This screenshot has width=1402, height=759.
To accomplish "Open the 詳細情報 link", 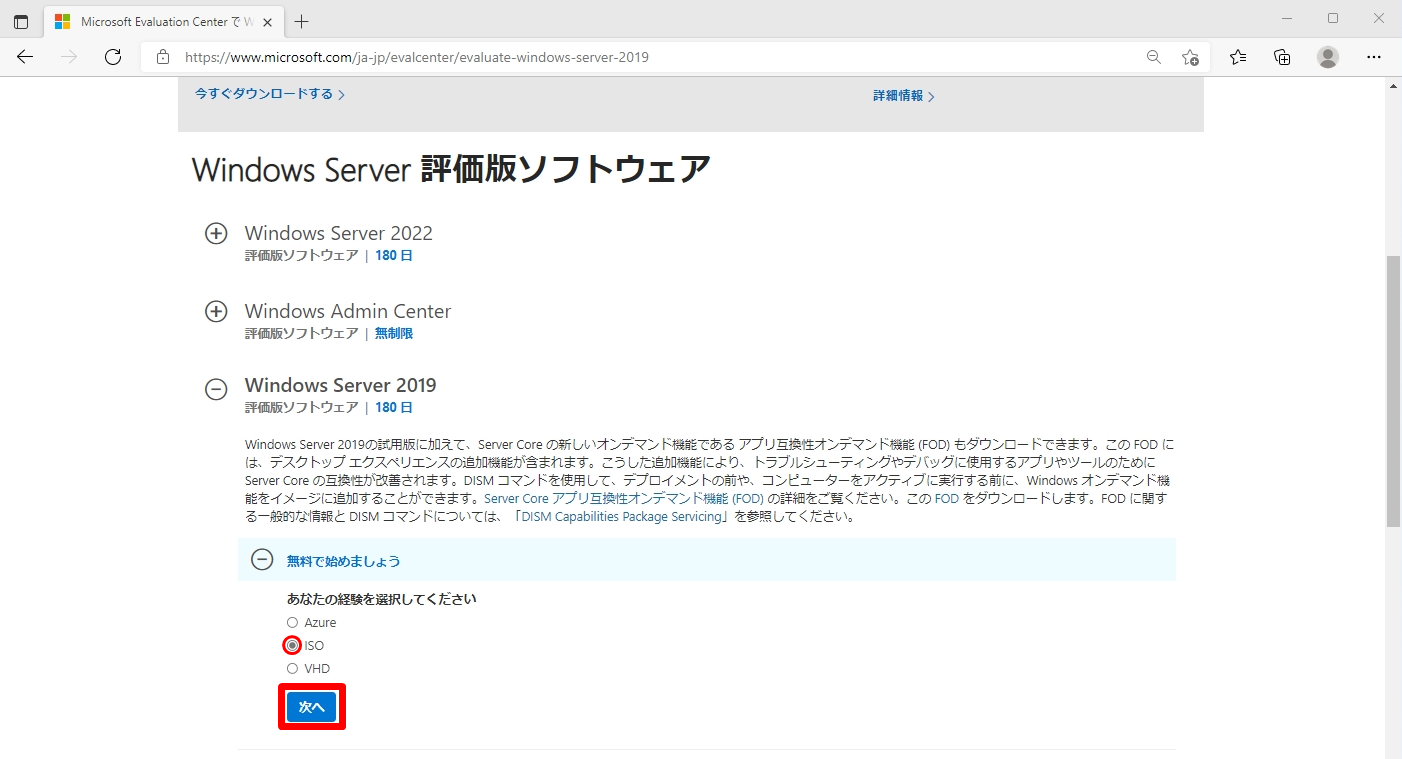I will (x=904, y=96).
